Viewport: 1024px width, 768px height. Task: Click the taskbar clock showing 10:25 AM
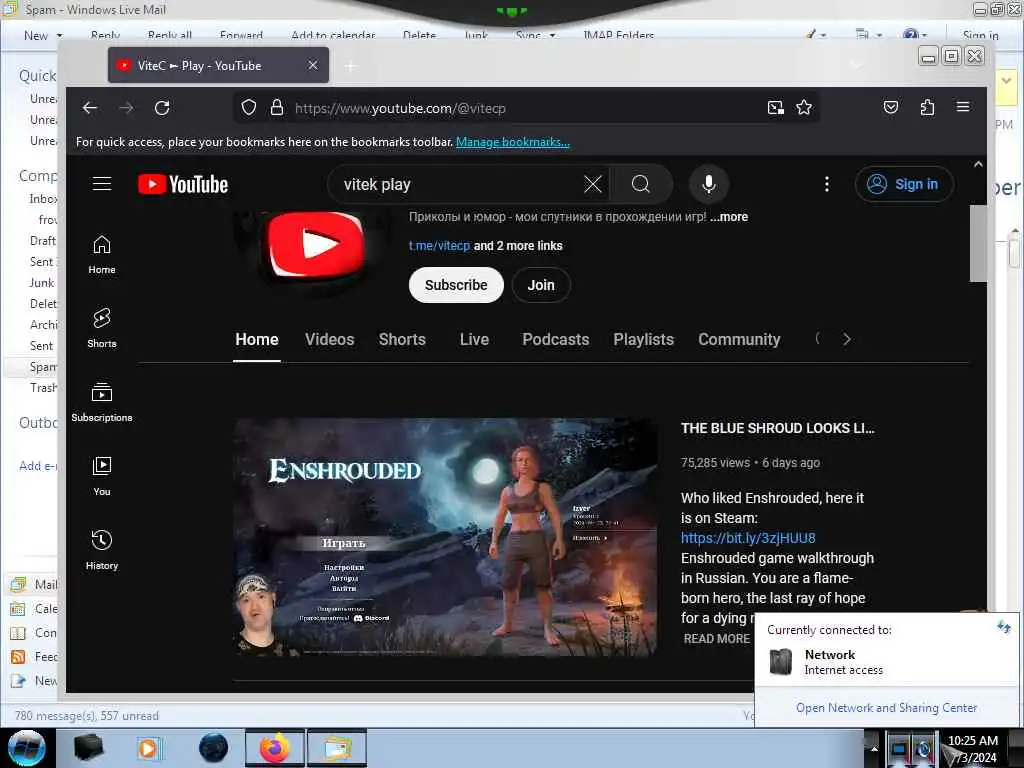point(972,748)
